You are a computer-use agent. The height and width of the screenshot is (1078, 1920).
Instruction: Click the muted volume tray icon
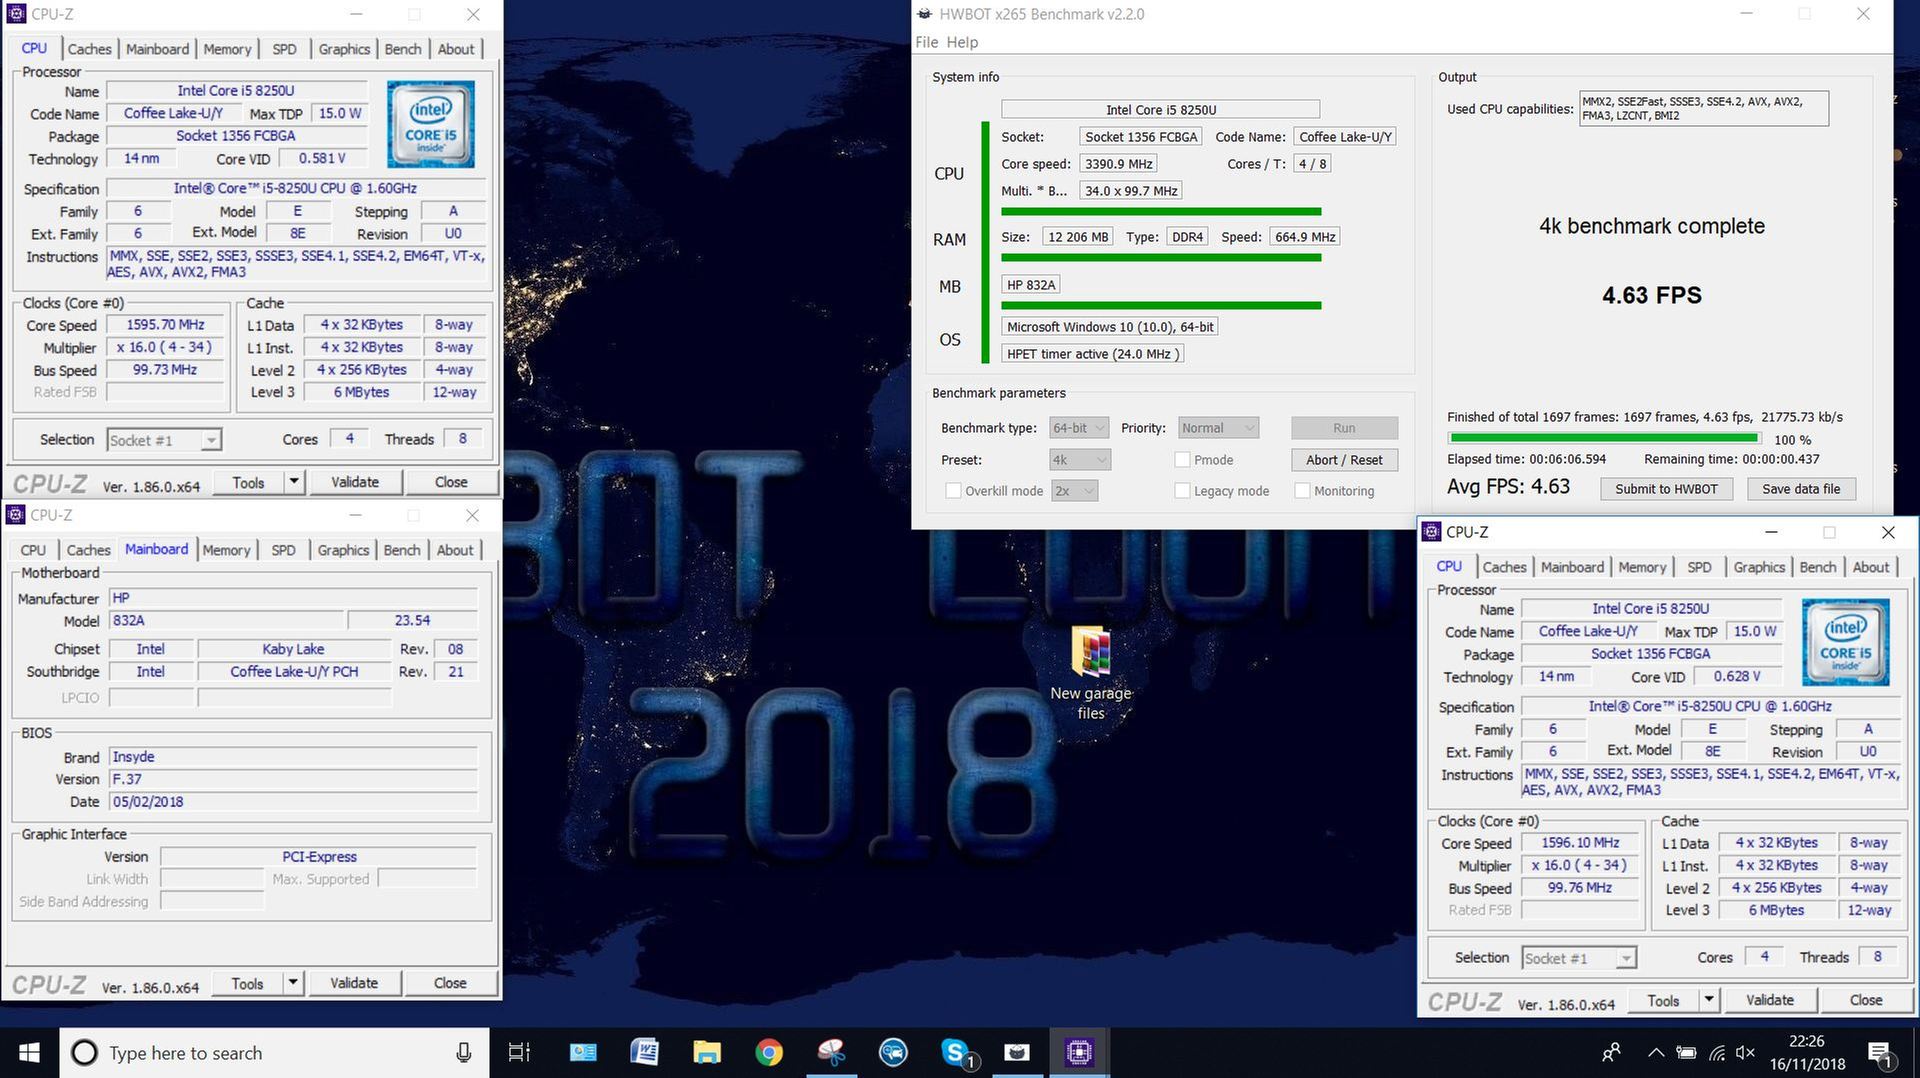[1745, 1053]
